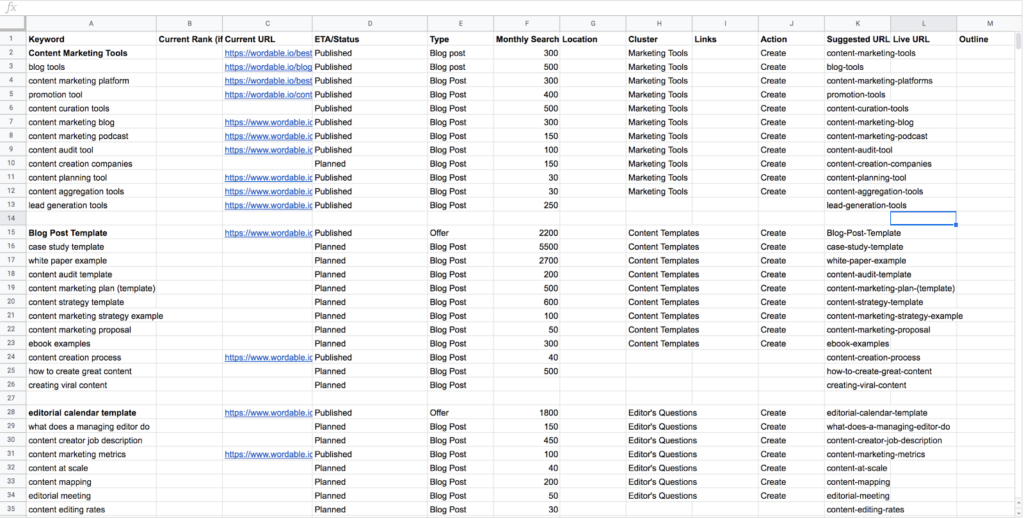Click the "Location" header cell
This screenshot has width=1024, height=518.
[592, 39]
